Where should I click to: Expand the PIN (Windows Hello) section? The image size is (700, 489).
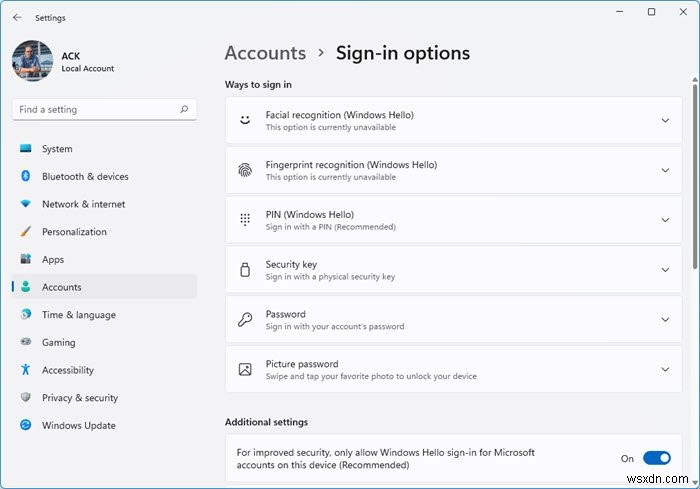click(x=665, y=220)
